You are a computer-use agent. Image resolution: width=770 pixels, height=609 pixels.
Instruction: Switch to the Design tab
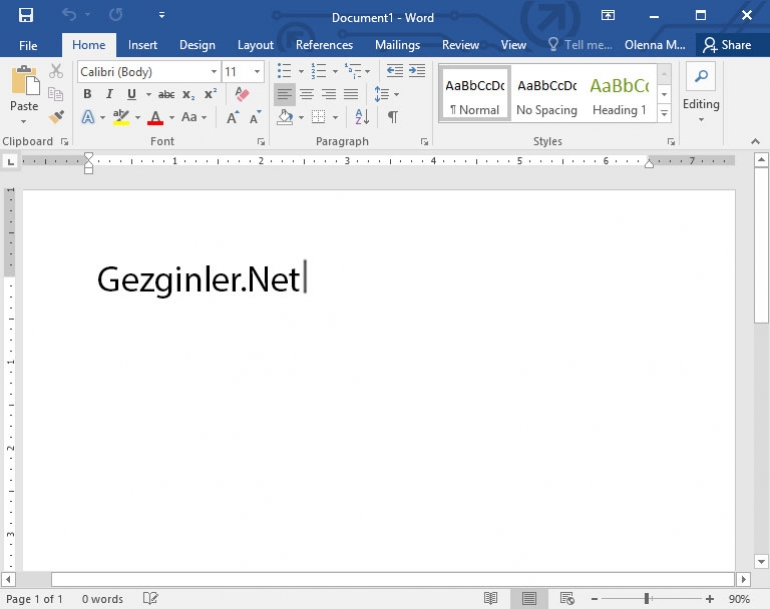point(197,45)
